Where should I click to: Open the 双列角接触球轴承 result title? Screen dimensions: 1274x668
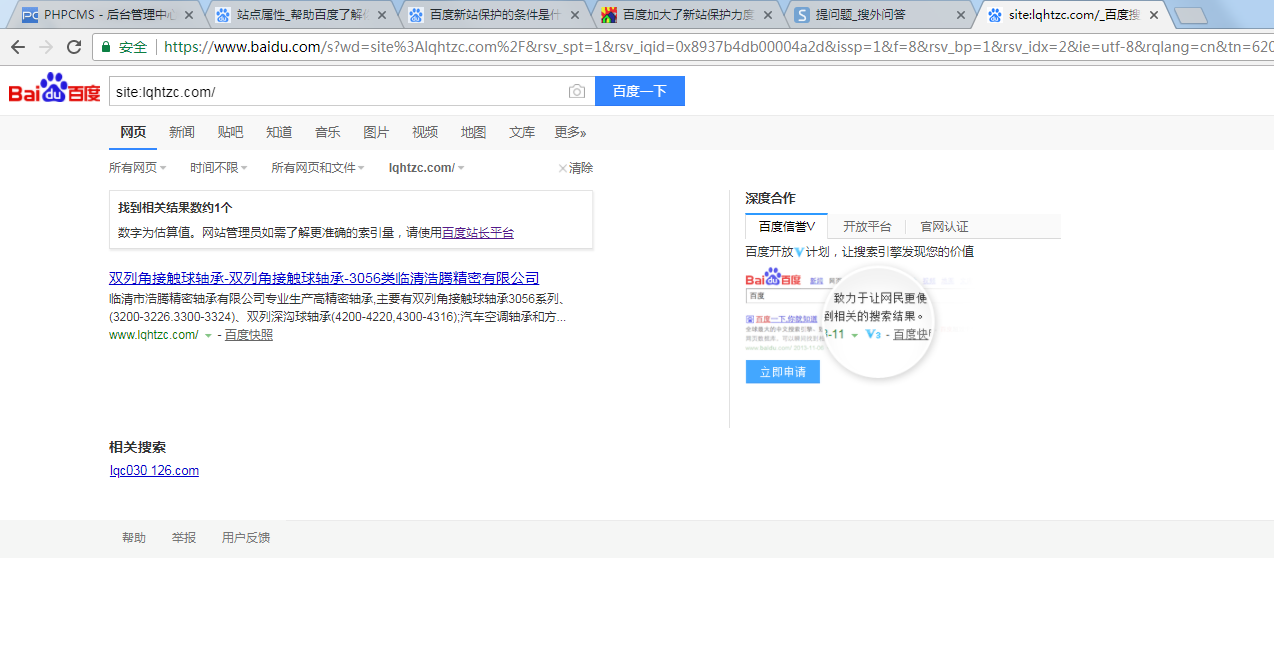[x=324, y=278]
